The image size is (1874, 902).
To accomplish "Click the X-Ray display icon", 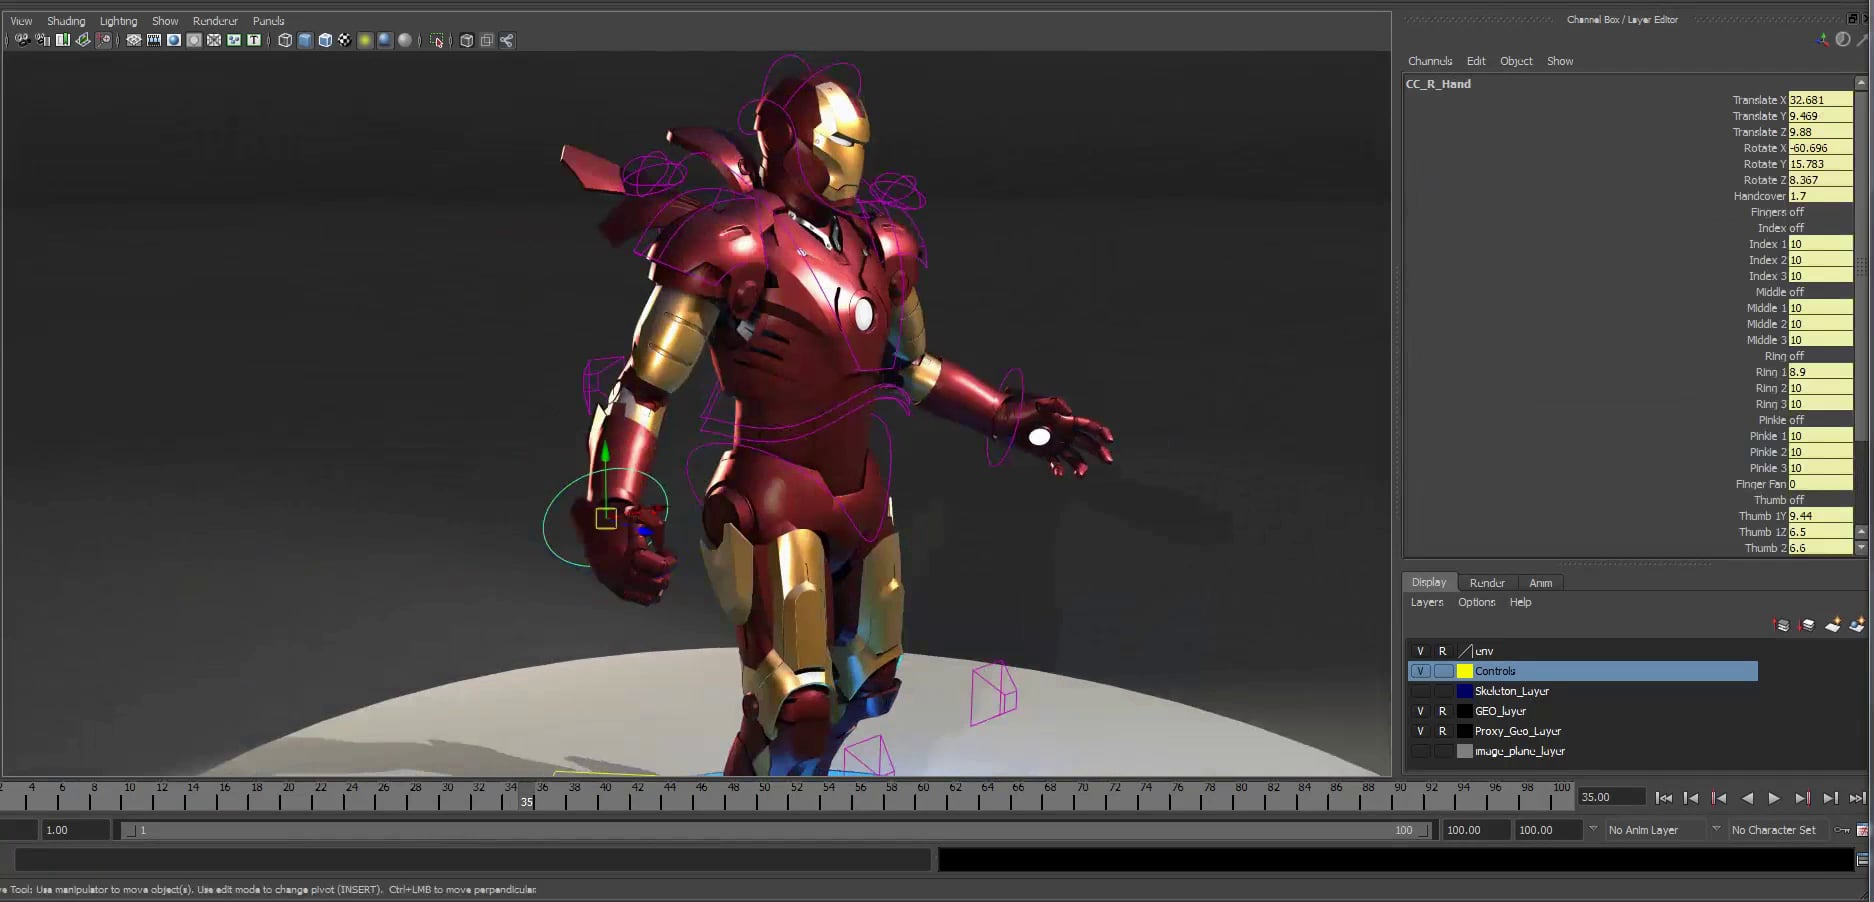I will click(x=466, y=41).
